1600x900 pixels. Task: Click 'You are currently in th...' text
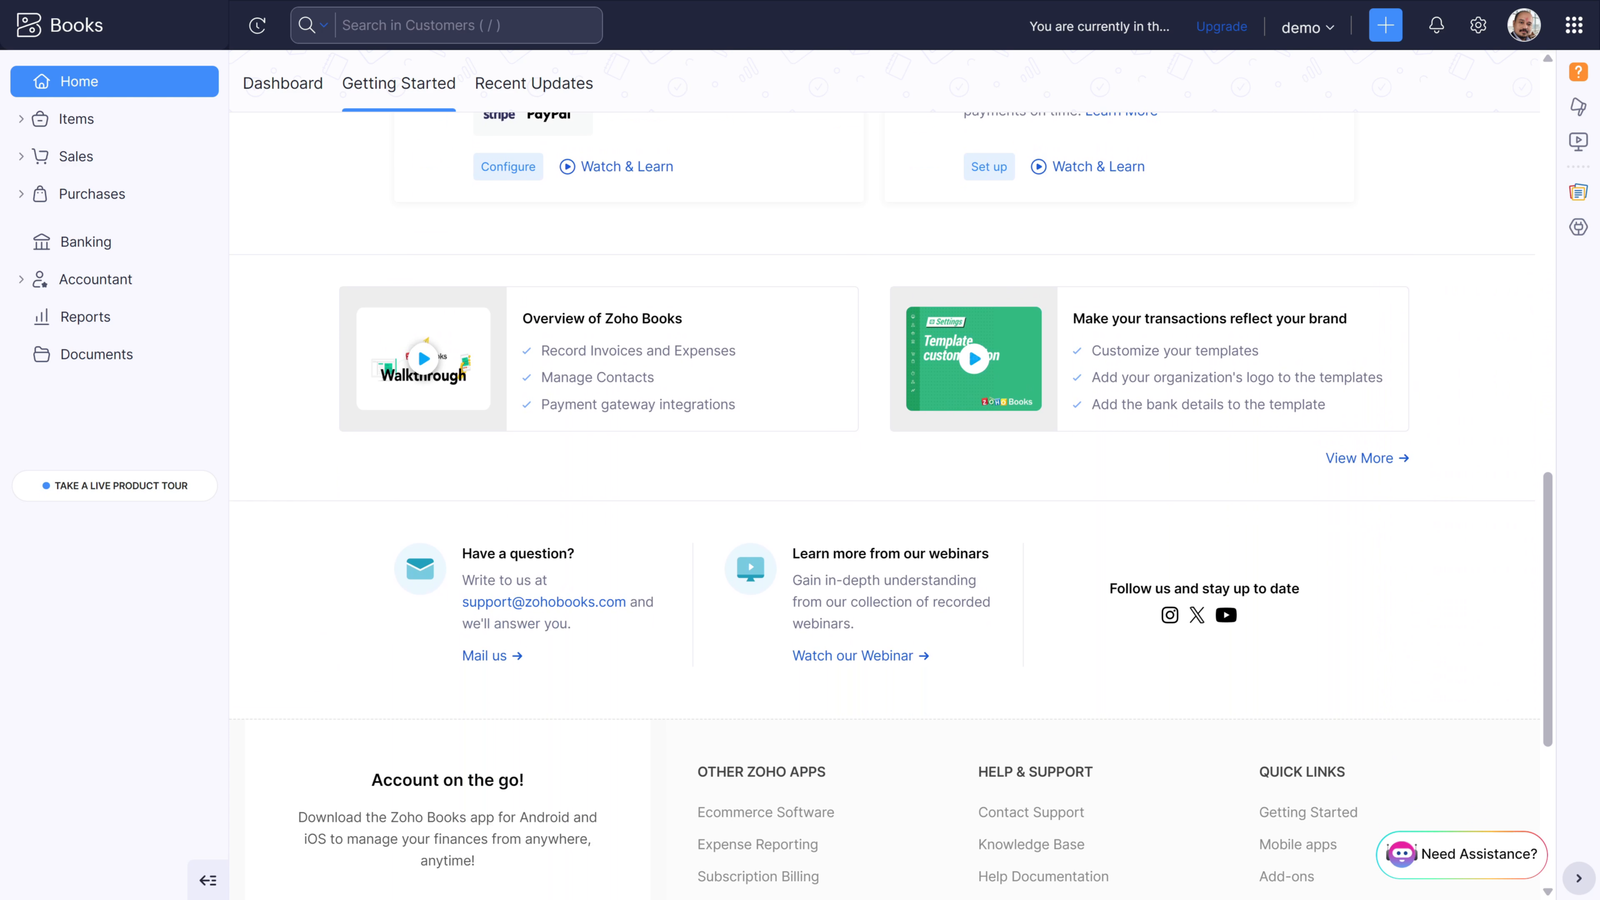point(1099,26)
